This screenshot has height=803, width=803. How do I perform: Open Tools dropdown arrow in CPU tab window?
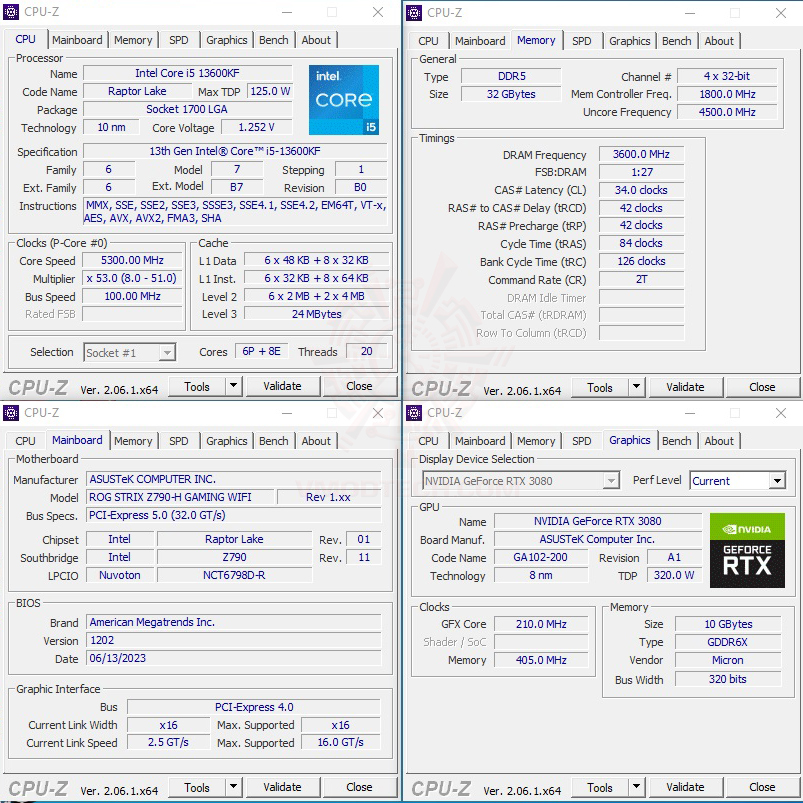234,386
